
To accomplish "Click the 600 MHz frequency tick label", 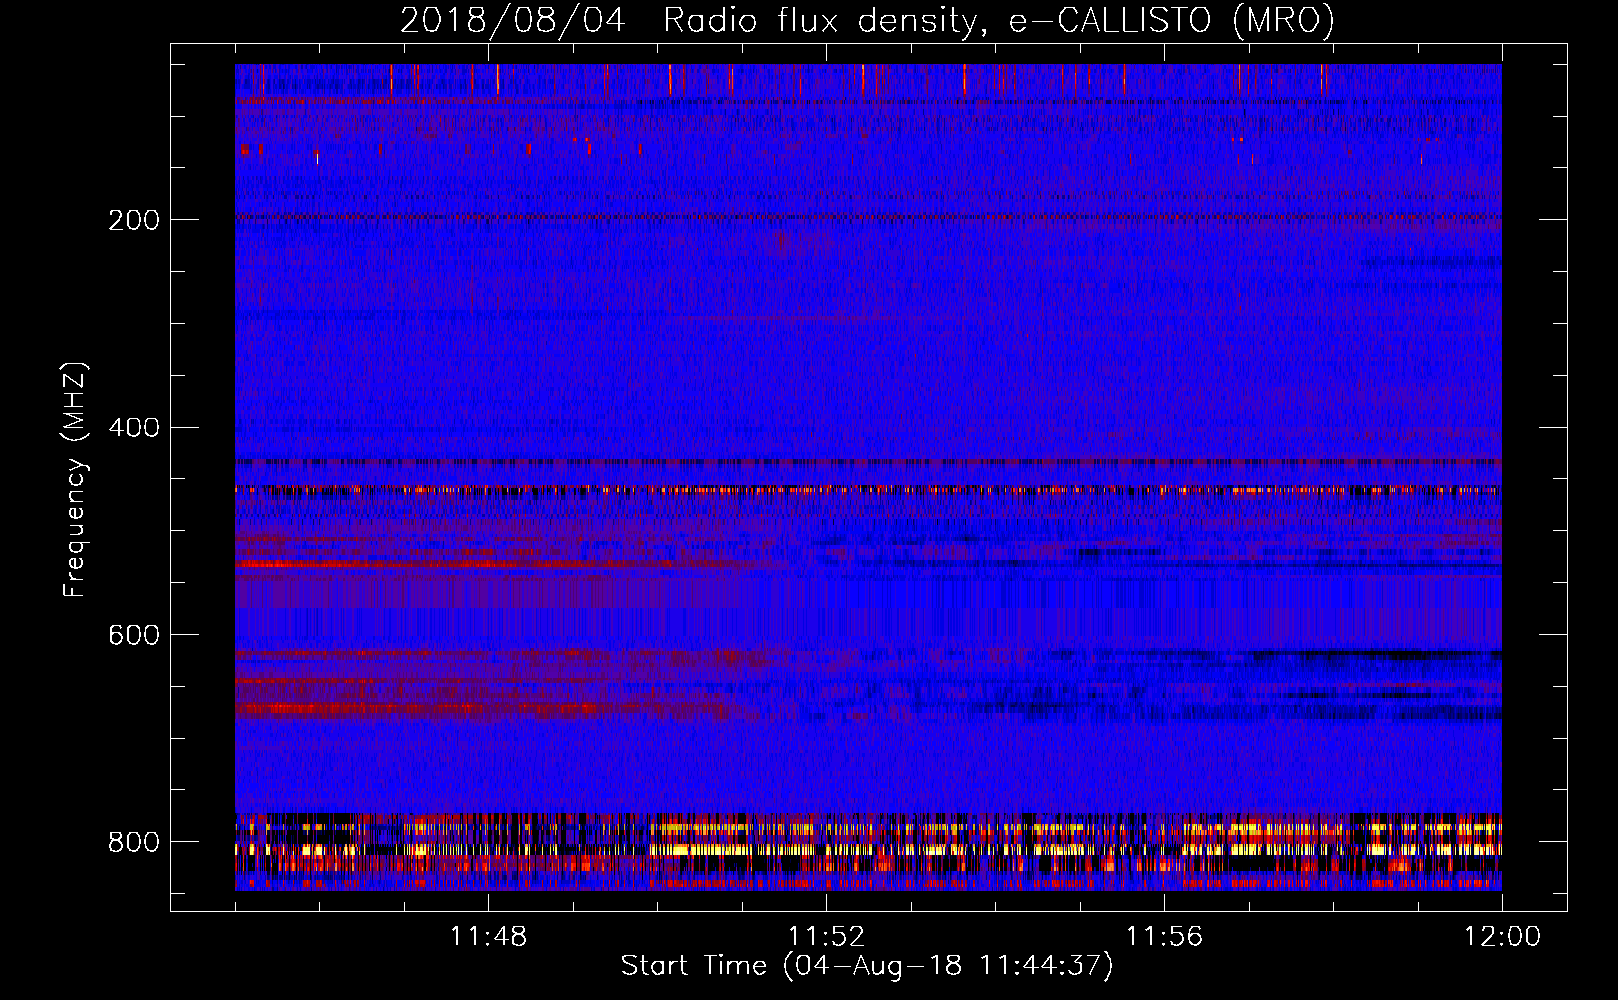I will (133, 636).
